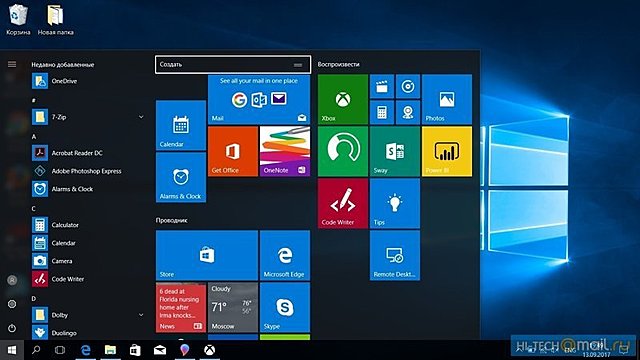The height and width of the screenshot is (360, 640).
Task: Open the Remote Desktop tile
Action: coord(395,256)
